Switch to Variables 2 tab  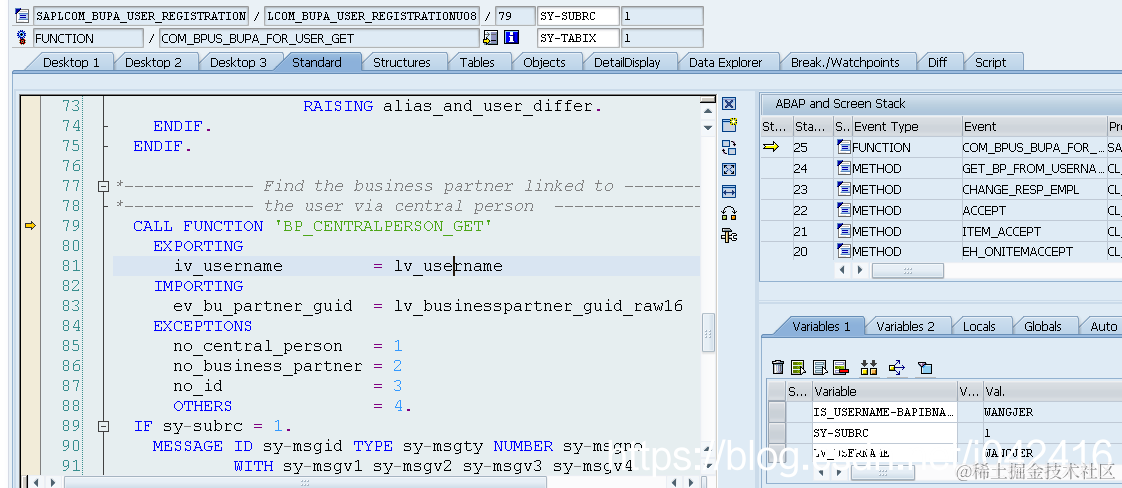905,326
